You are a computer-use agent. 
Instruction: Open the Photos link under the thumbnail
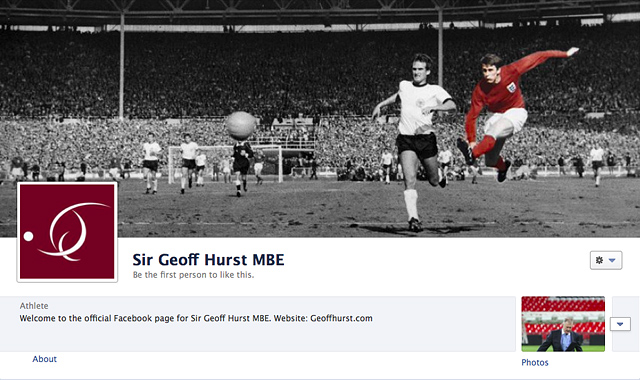(x=535, y=362)
